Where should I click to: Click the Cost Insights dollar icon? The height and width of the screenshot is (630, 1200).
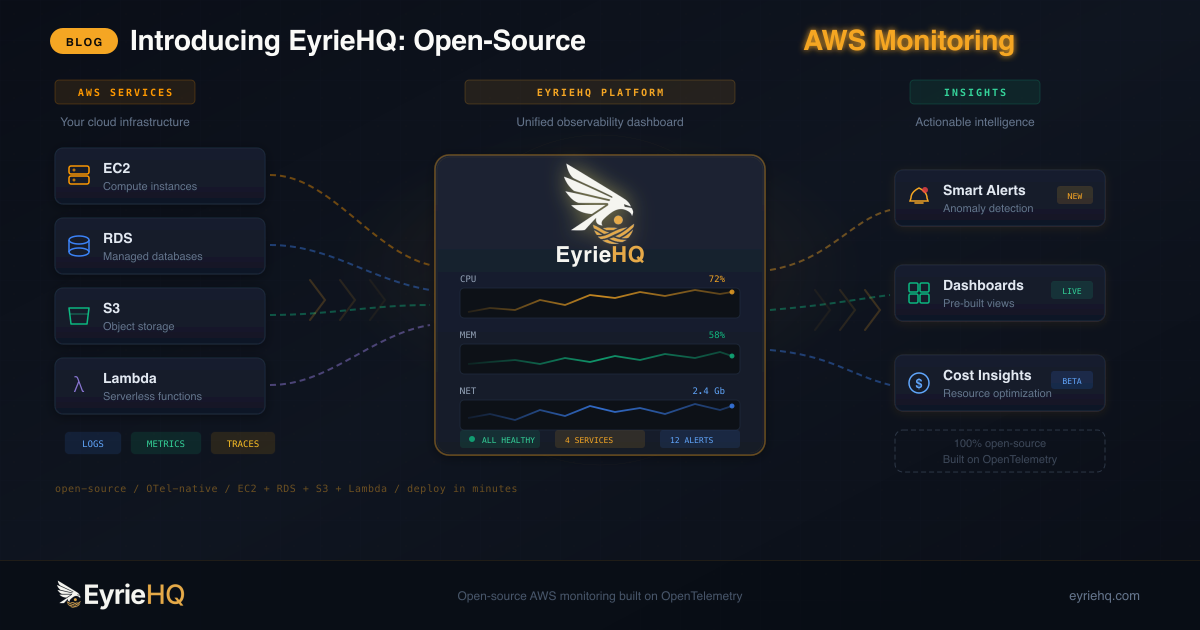click(x=918, y=382)
